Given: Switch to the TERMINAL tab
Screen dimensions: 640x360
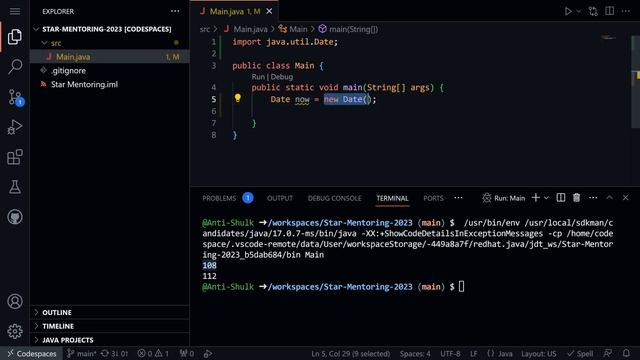Looking at the screenshot, I should [392, 198].
